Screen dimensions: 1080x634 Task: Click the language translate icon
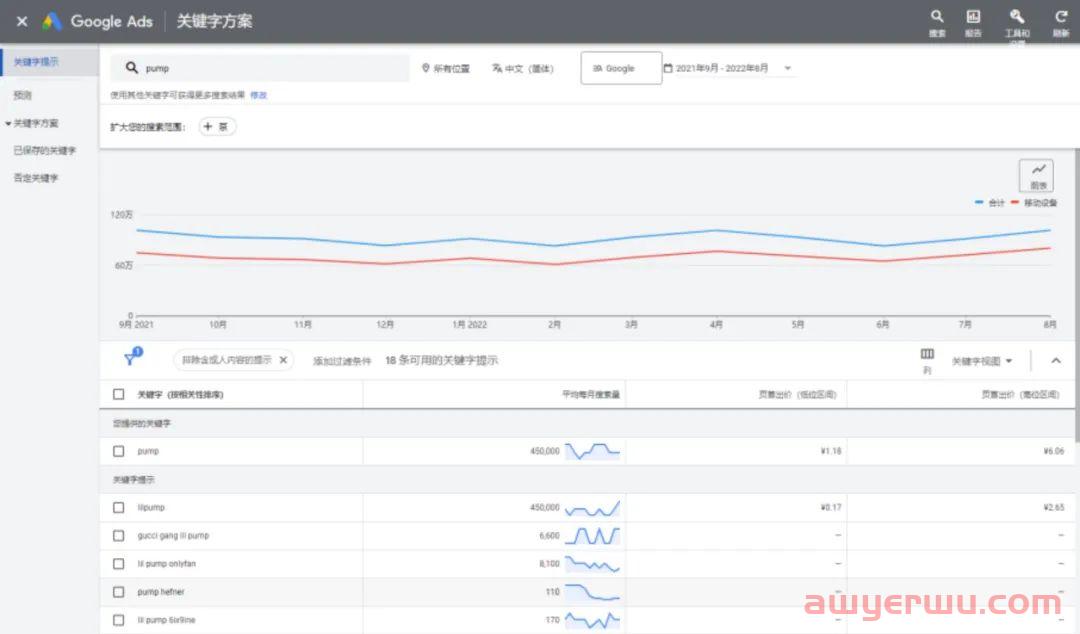497,68
